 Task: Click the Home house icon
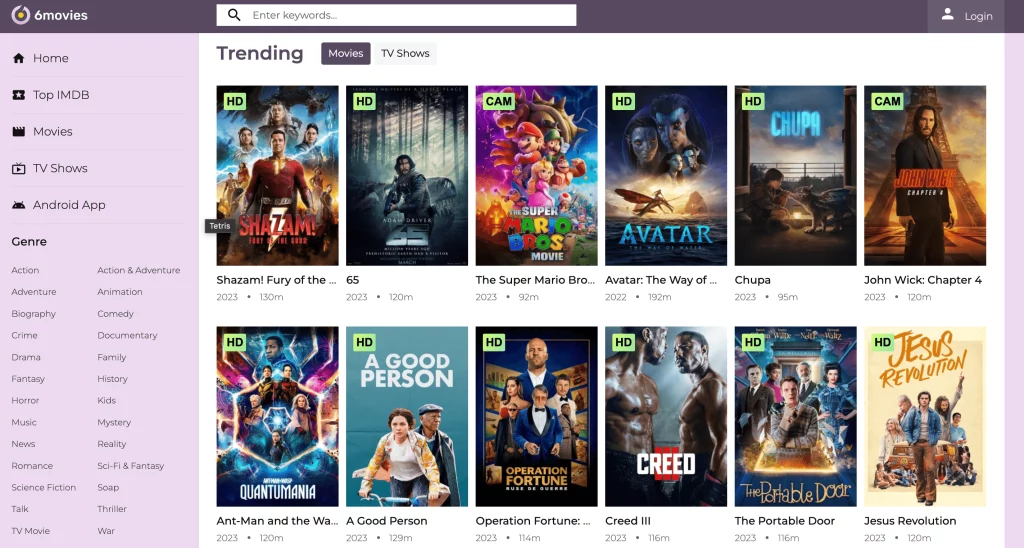(x=18, y=58)
